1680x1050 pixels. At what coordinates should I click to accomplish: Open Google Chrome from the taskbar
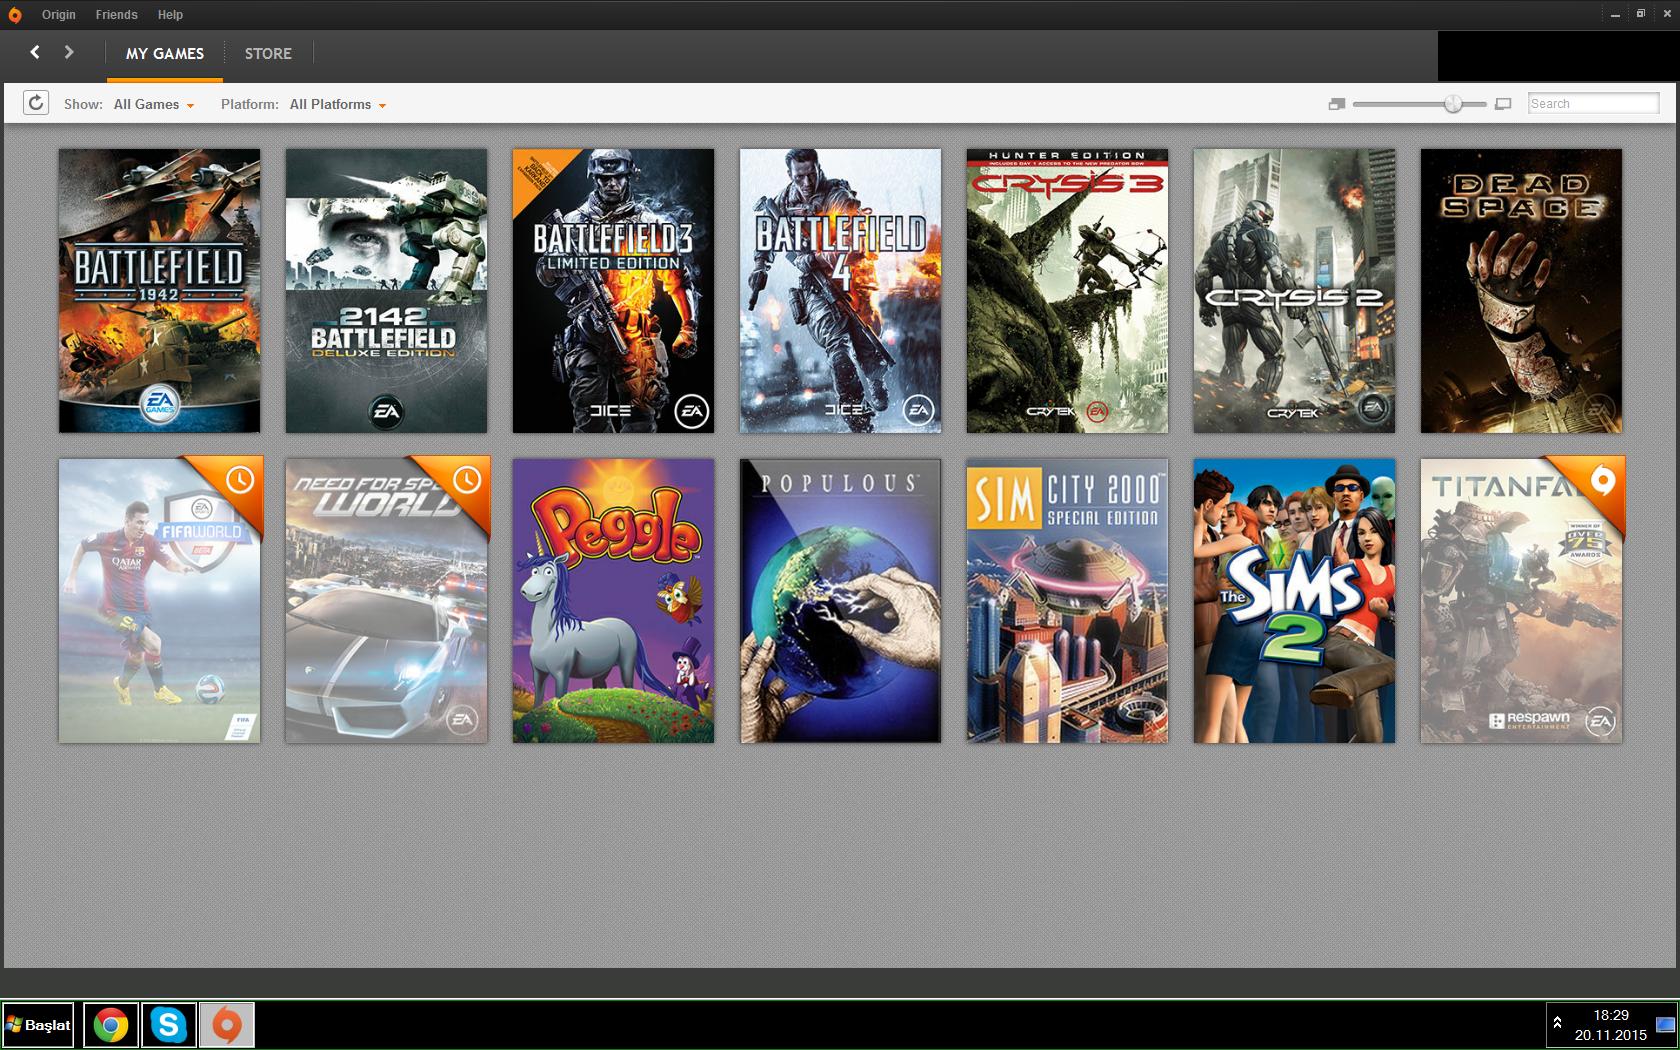click(x=111, y=1025)
